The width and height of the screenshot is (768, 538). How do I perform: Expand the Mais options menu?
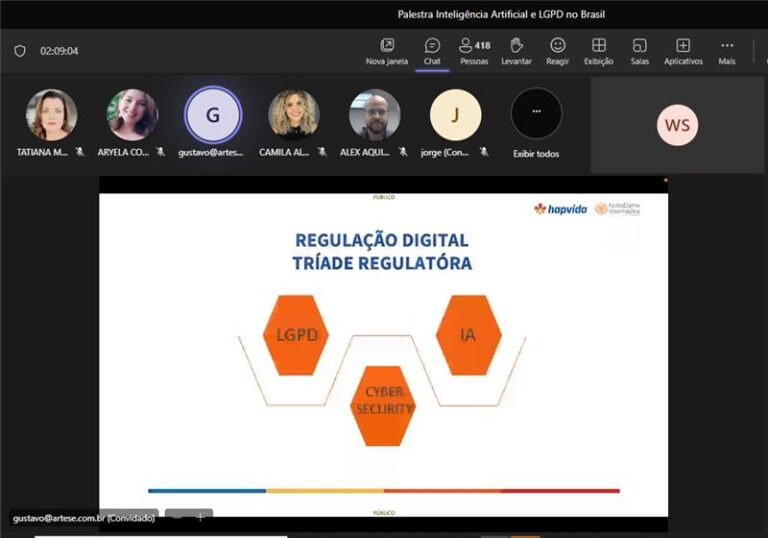point(727,51)
